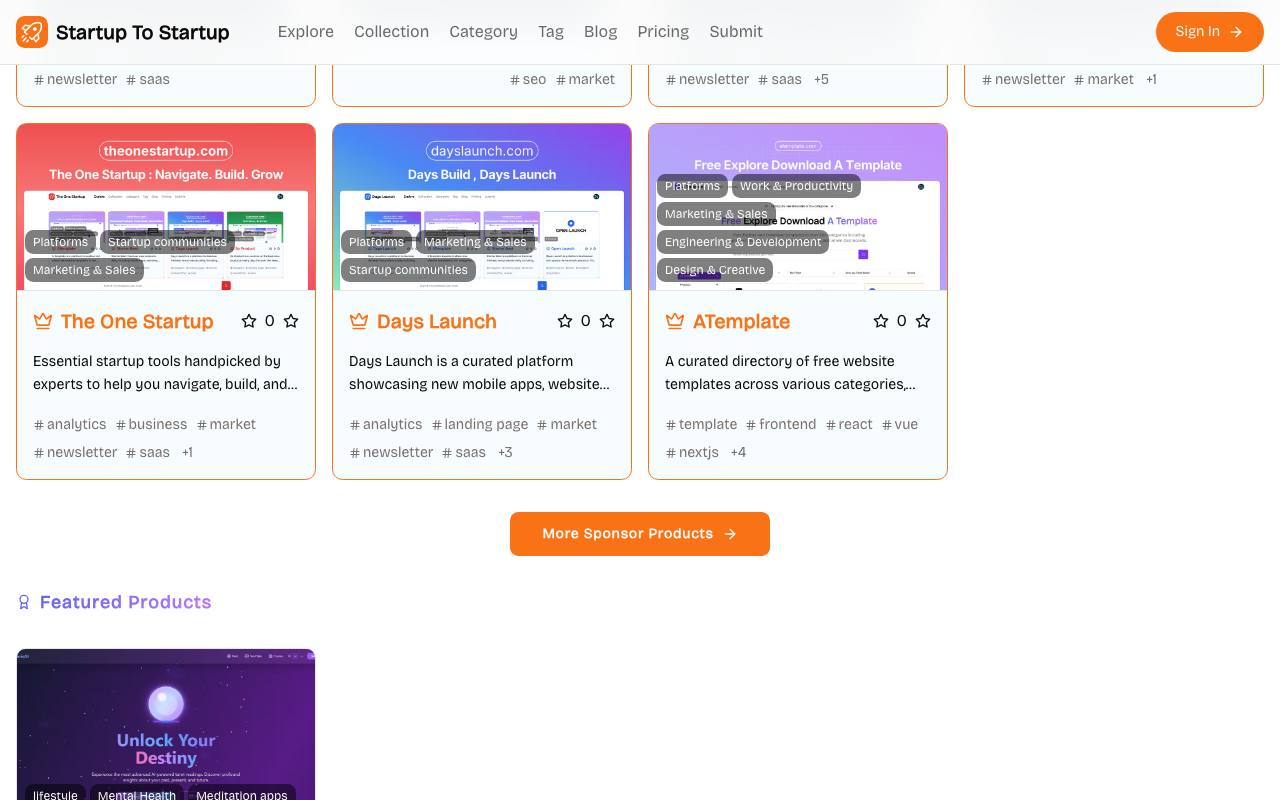This screenshot has height=800, width=1280.
Task: Click Startup communities badge on Days Launch
Action: [x=408, y=270]
